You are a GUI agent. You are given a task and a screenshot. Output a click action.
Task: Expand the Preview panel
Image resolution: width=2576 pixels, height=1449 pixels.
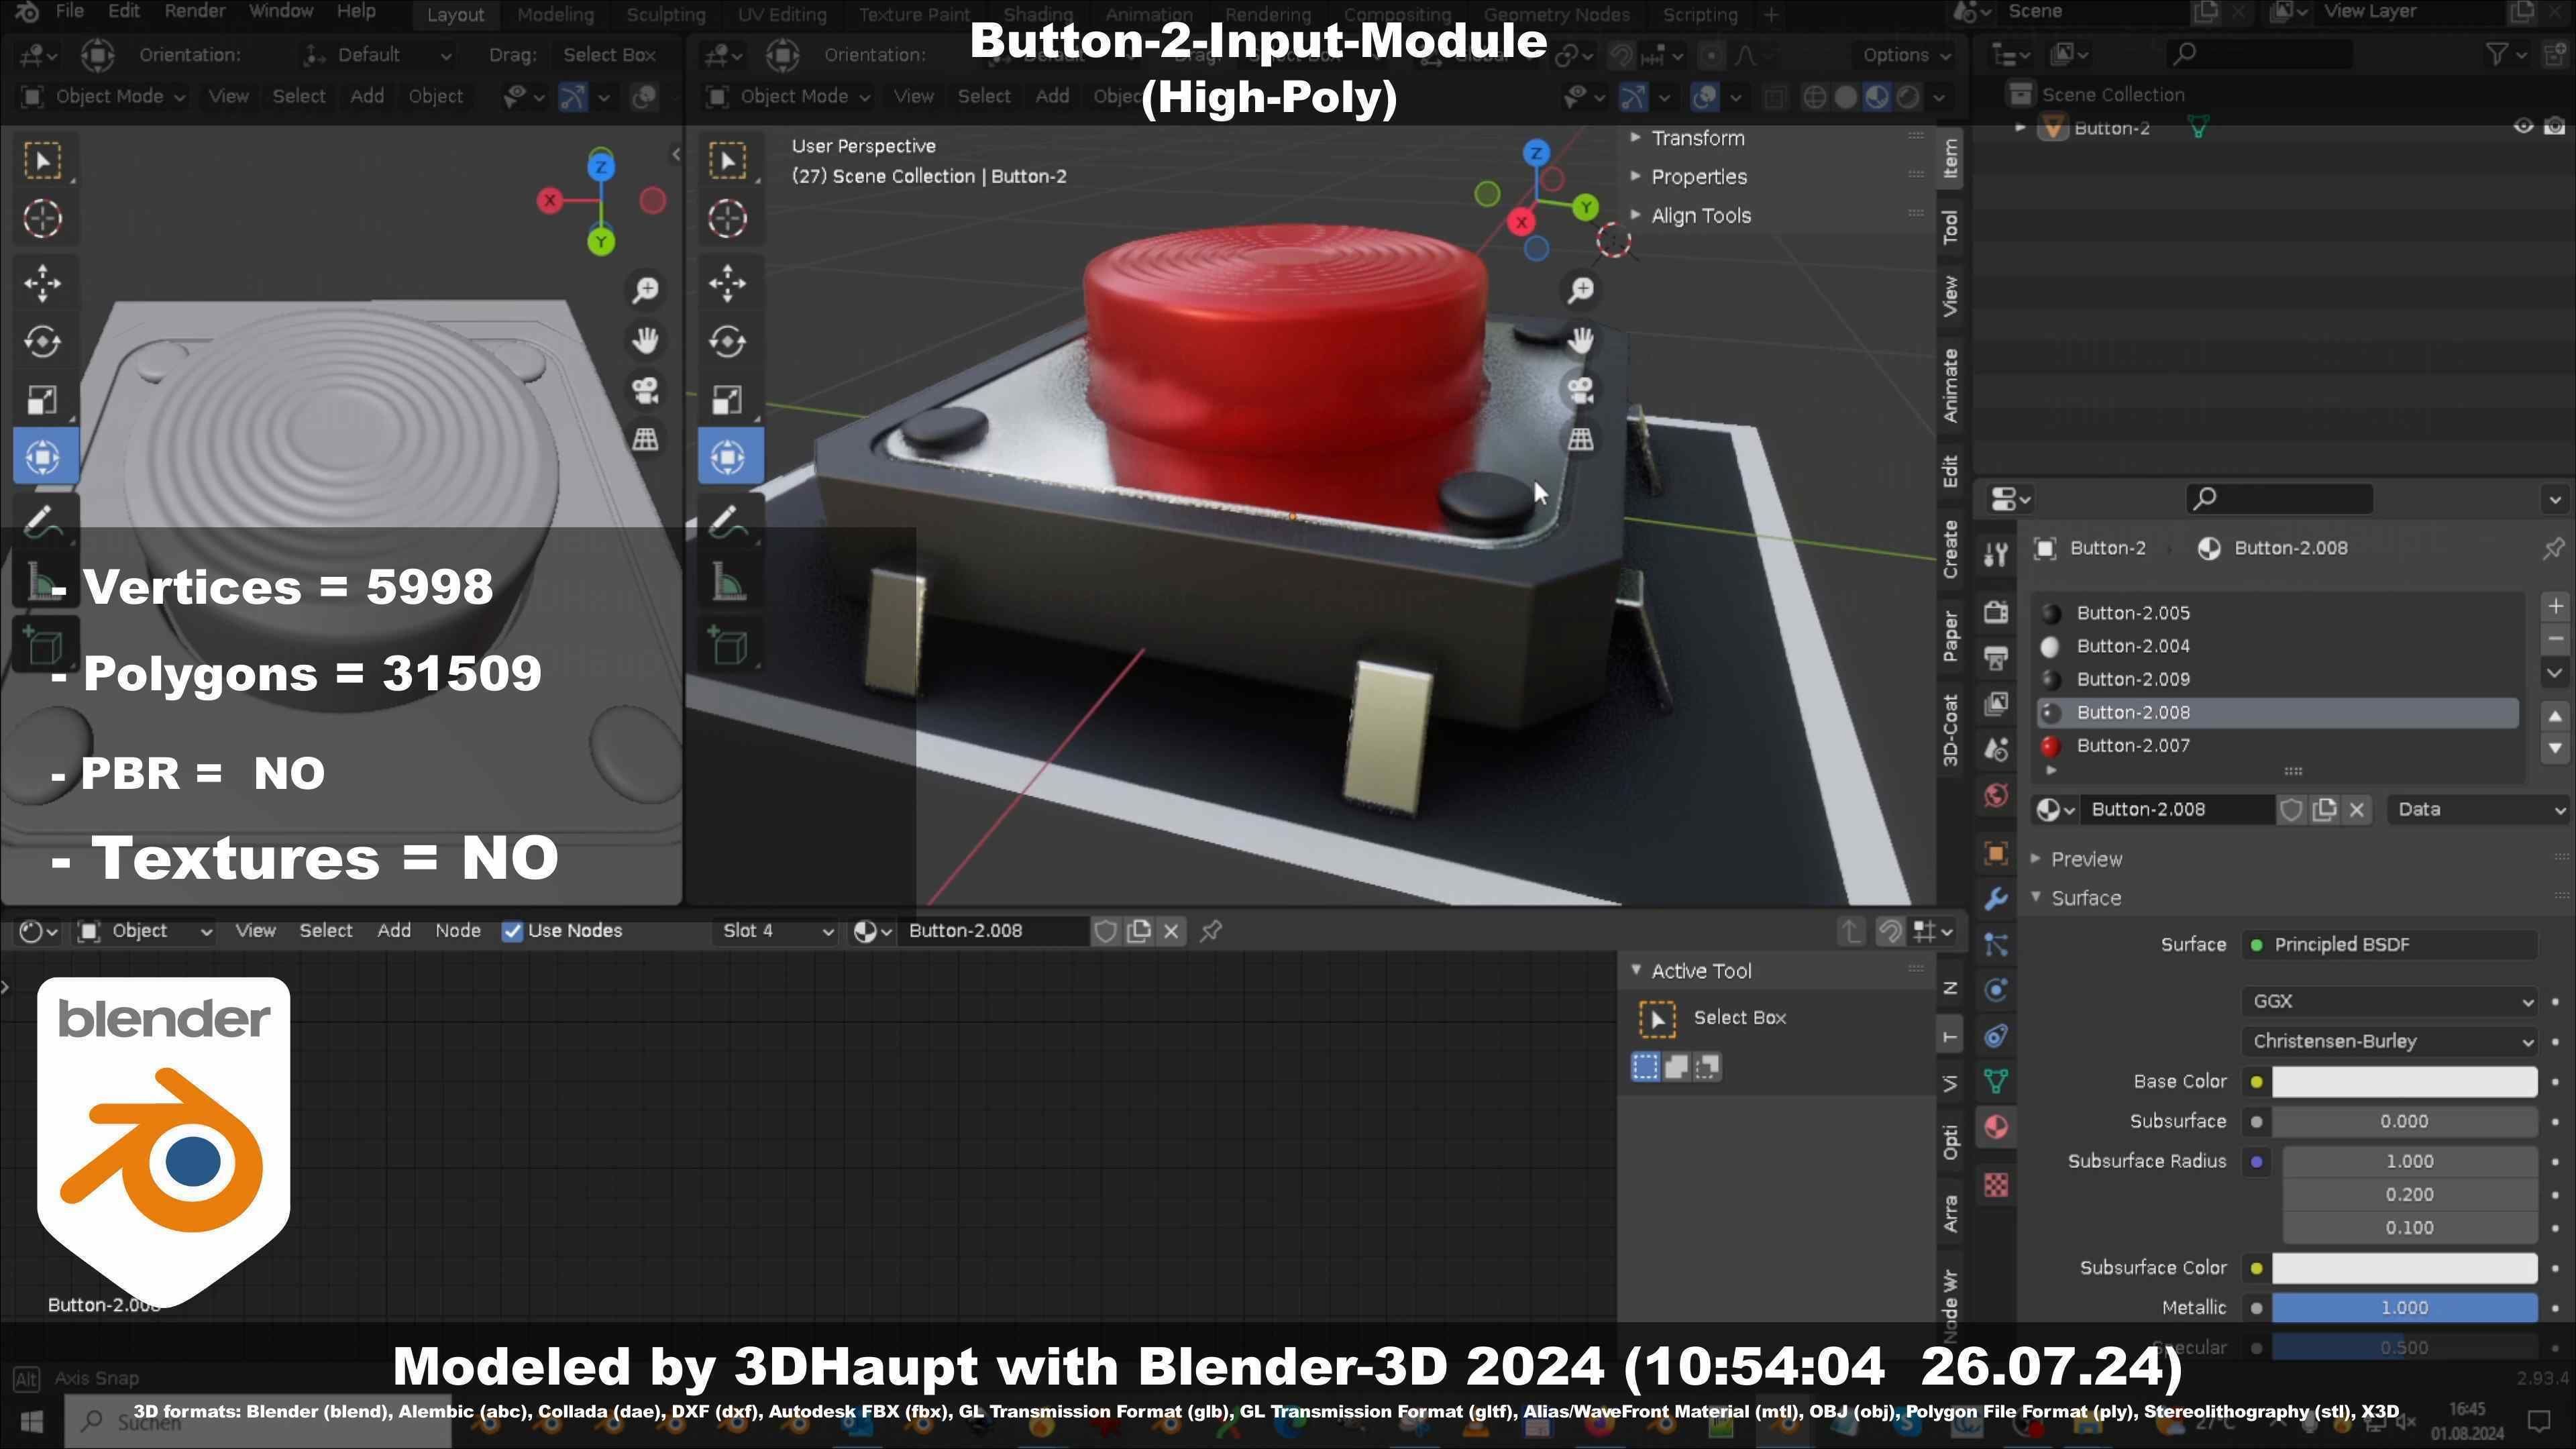coord(2086,859)
